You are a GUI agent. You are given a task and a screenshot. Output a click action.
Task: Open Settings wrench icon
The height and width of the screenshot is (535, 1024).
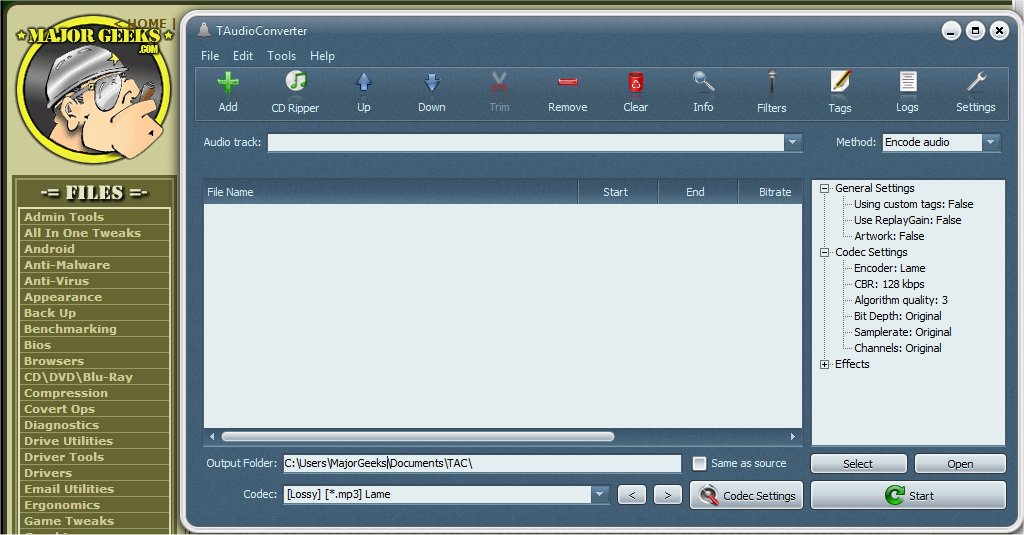tap(976, 83)
